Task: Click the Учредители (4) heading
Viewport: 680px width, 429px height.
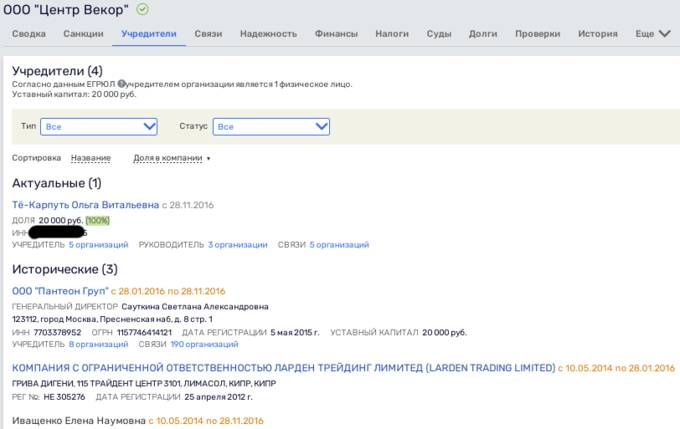Action: pos(57,71)
